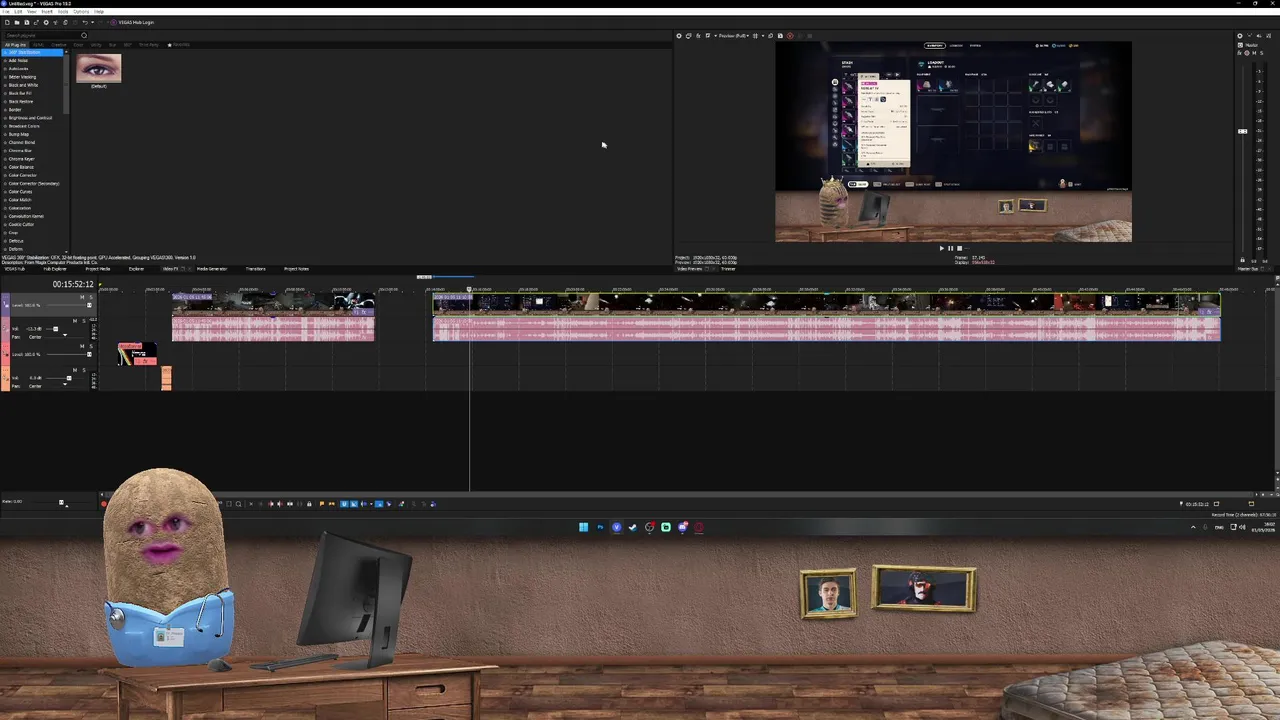The width and height of the screenshot is (1280, 720).
Task: Open overlays dropdown arrow in preview
Action: coord(763,36)
